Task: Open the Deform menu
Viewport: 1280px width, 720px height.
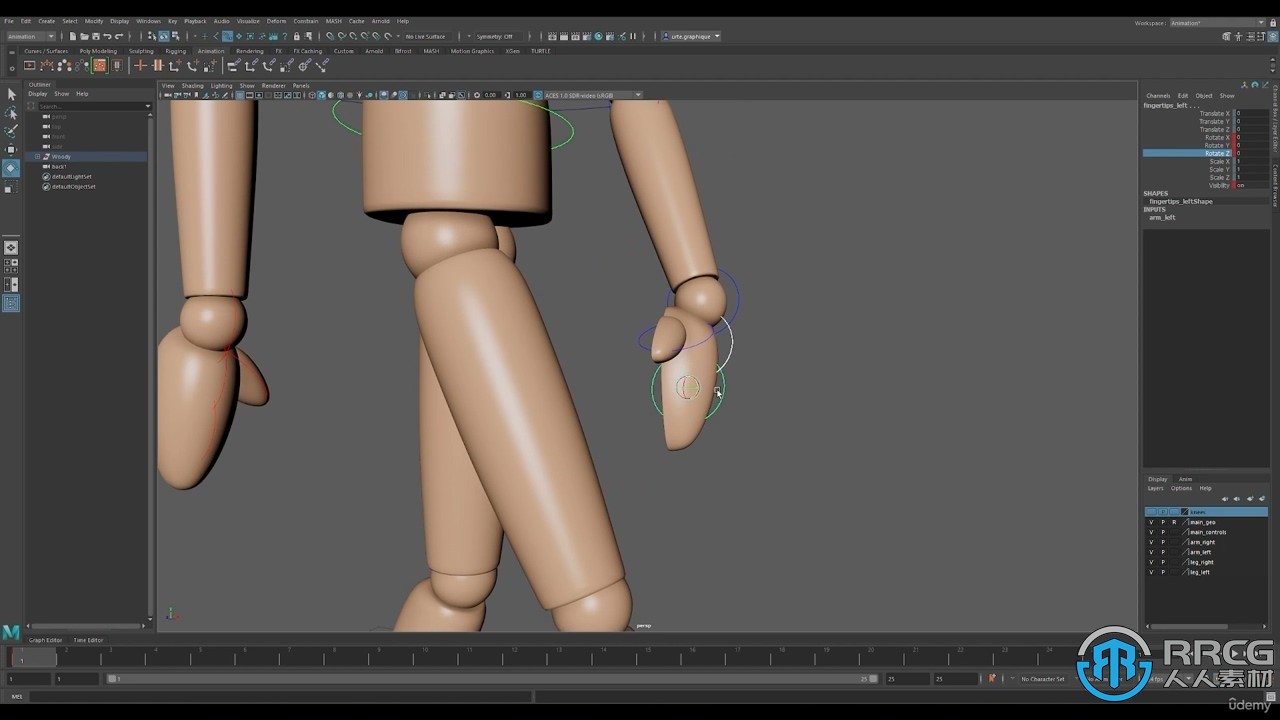Action: tap(276, 21)
